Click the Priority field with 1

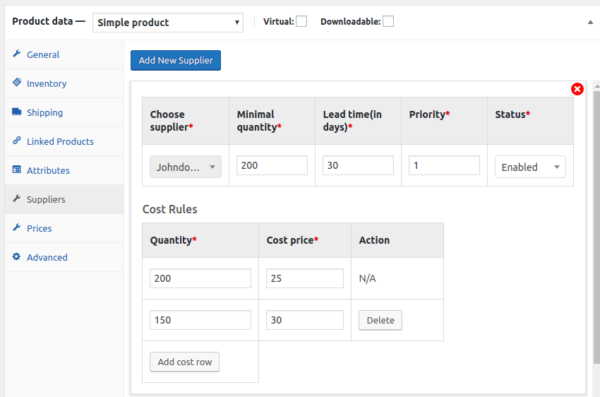[444, 165]
